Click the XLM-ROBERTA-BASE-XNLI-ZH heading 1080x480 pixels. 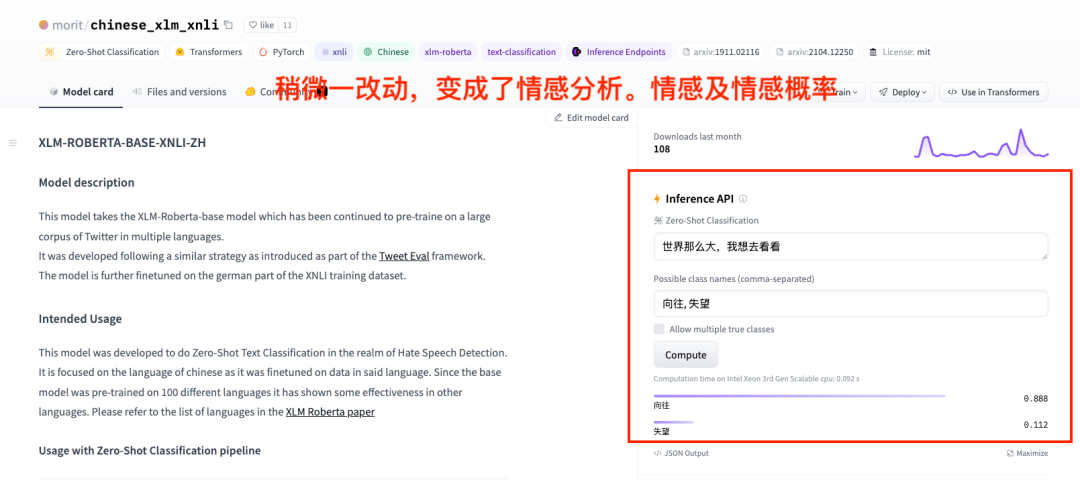(123, 143)
